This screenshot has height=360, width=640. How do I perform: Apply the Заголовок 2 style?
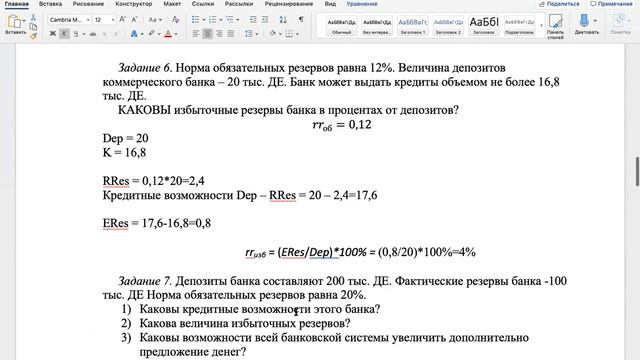(x=448, y=26)
